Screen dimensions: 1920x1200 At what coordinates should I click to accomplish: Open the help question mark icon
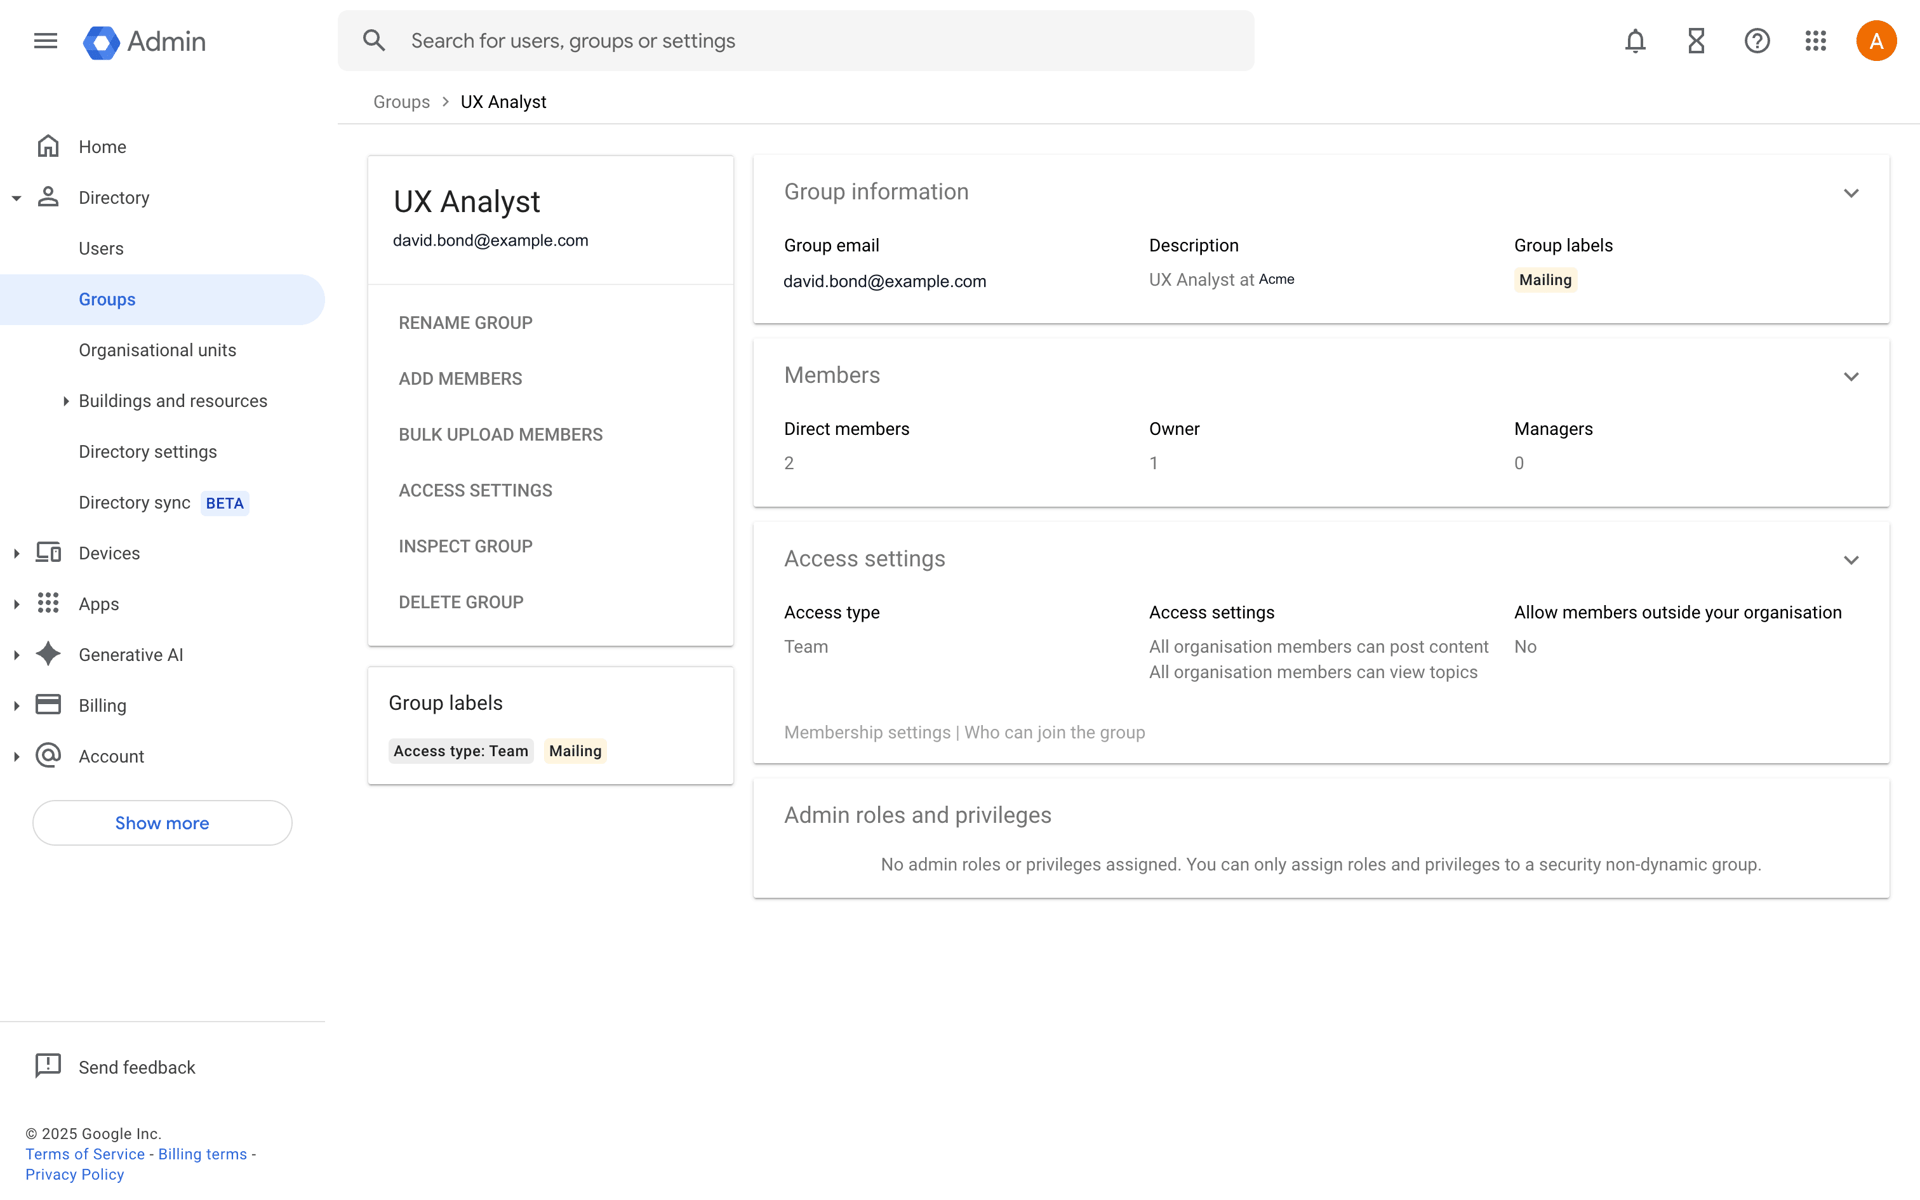tap(1757, 41)
